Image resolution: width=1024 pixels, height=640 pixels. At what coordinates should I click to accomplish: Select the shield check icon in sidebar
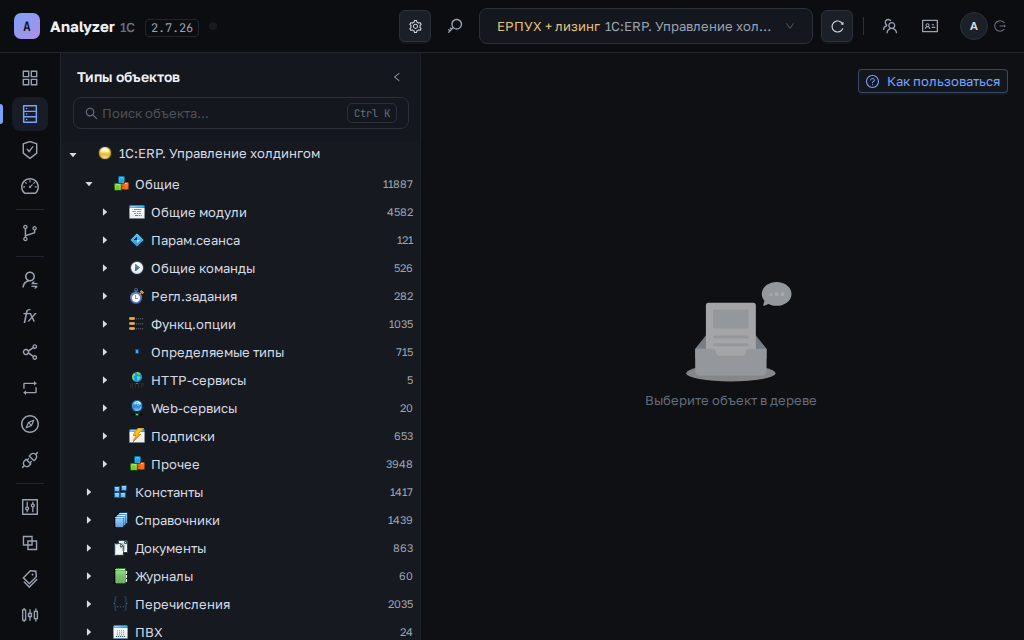click(30, 150)
